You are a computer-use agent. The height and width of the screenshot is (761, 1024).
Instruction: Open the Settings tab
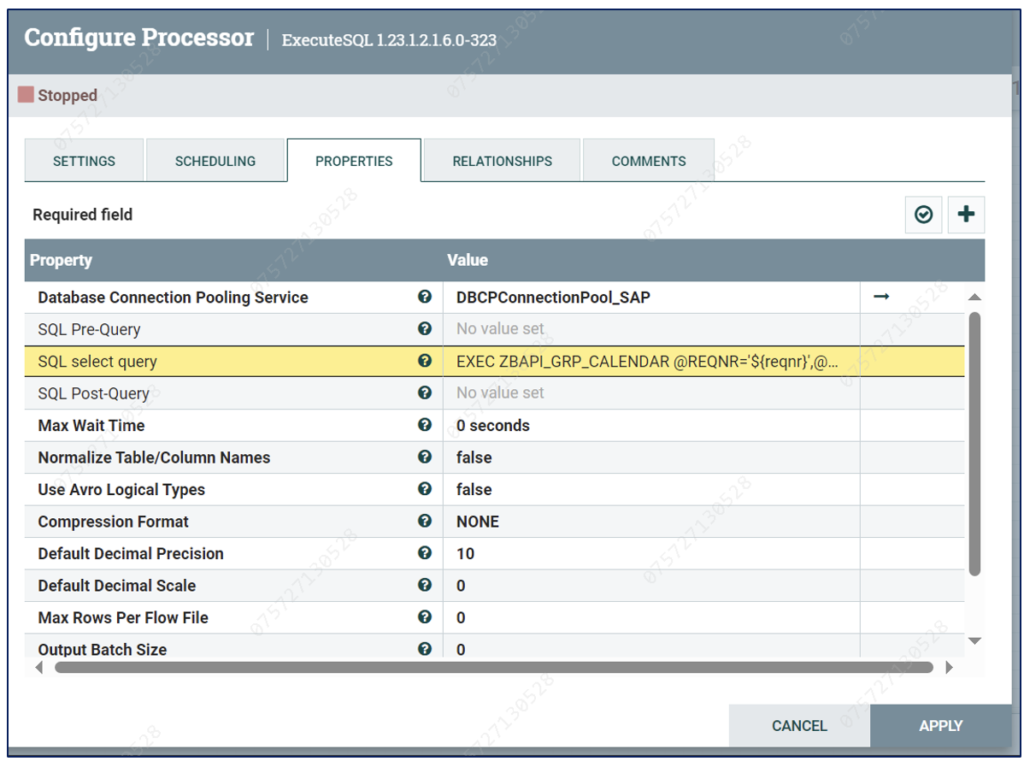point(84,161)
